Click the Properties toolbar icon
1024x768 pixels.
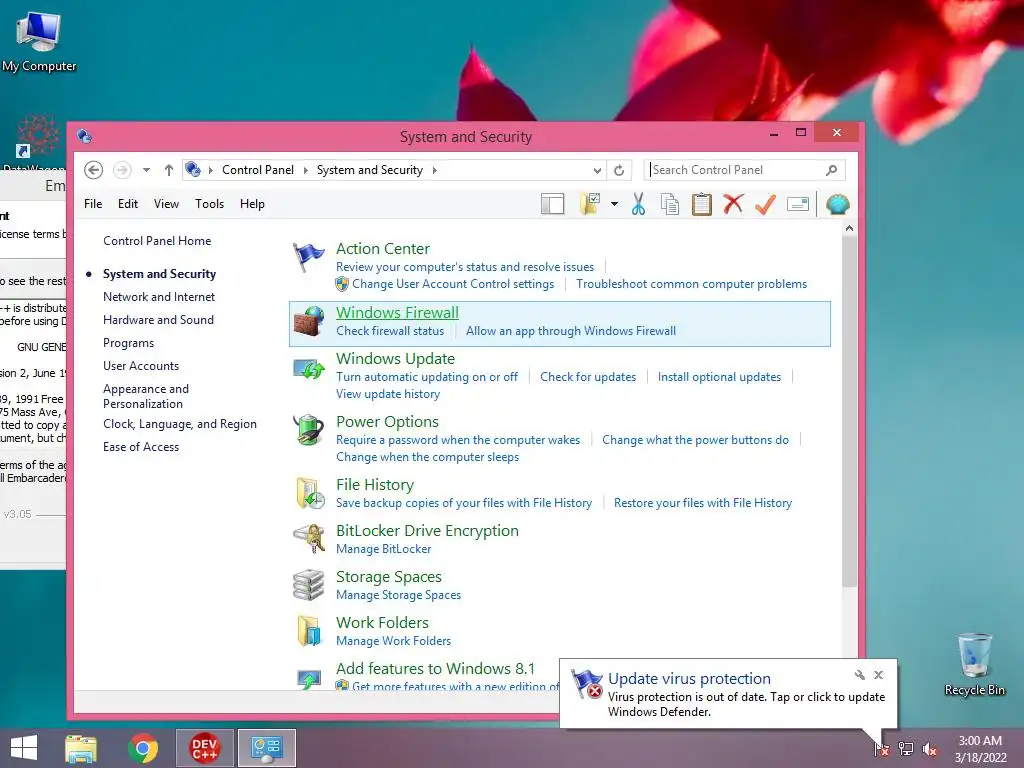(797, 204)
